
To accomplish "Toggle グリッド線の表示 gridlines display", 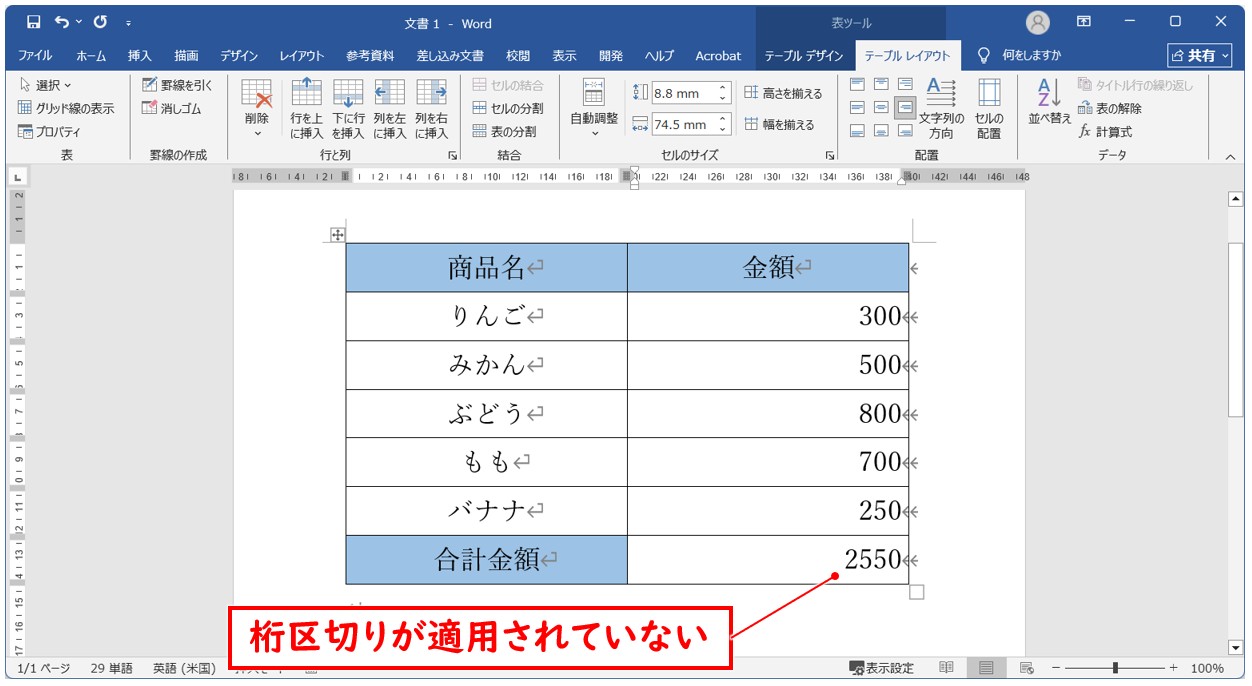I will pyautogui.click(x=66, y=108).
